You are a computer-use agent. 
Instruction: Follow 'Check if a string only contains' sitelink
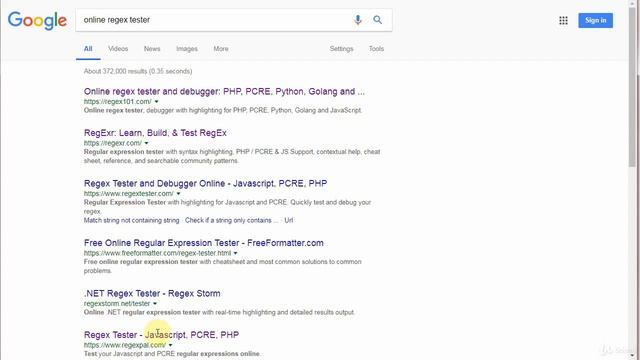pos(231,220)
